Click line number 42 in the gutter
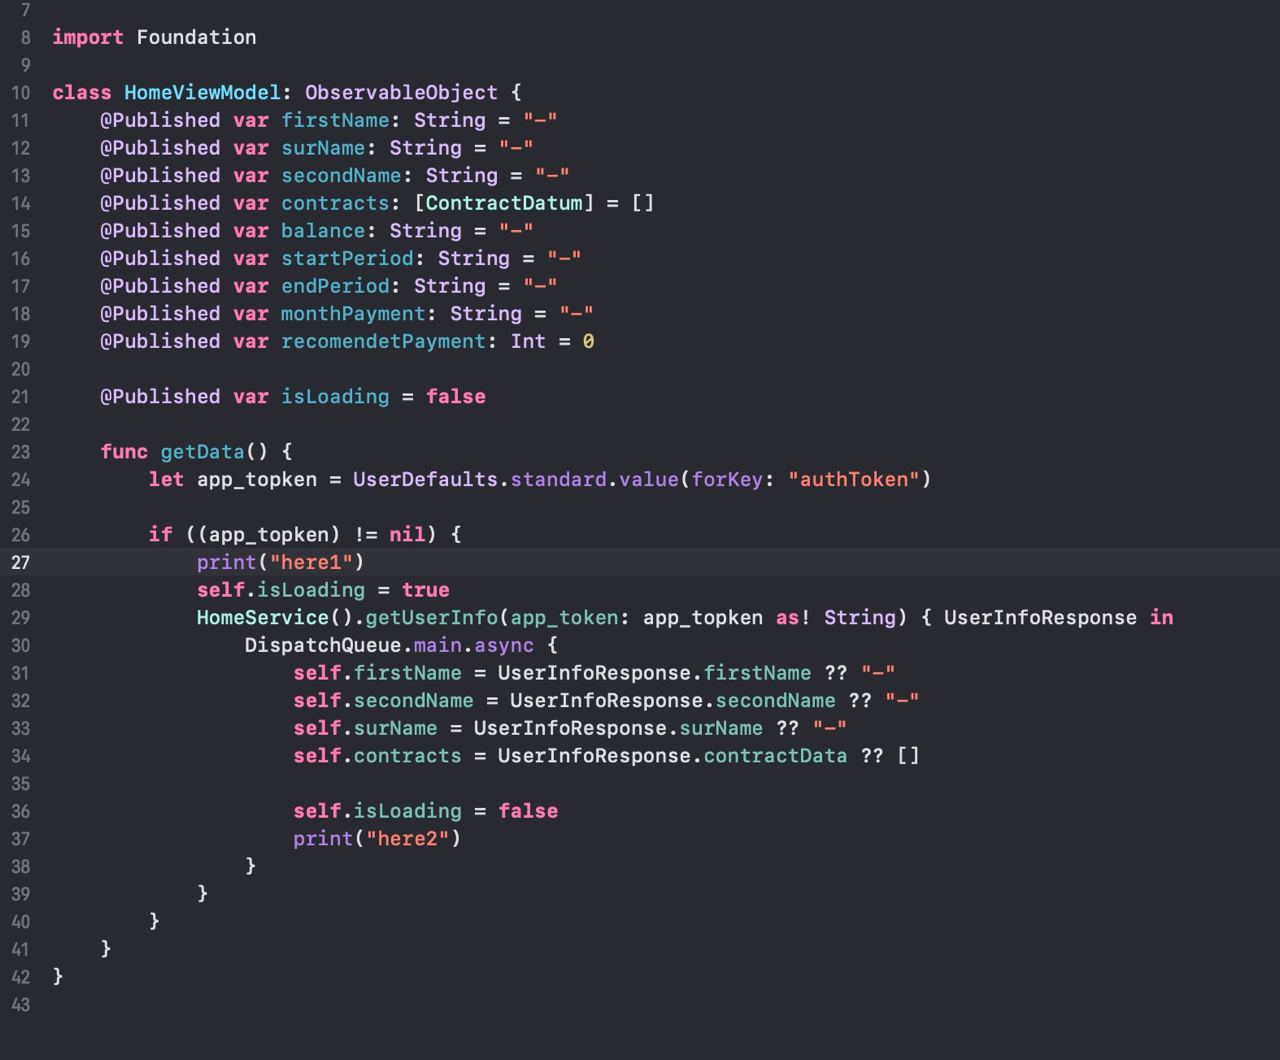The image size is (1280, 1060). 21,978
